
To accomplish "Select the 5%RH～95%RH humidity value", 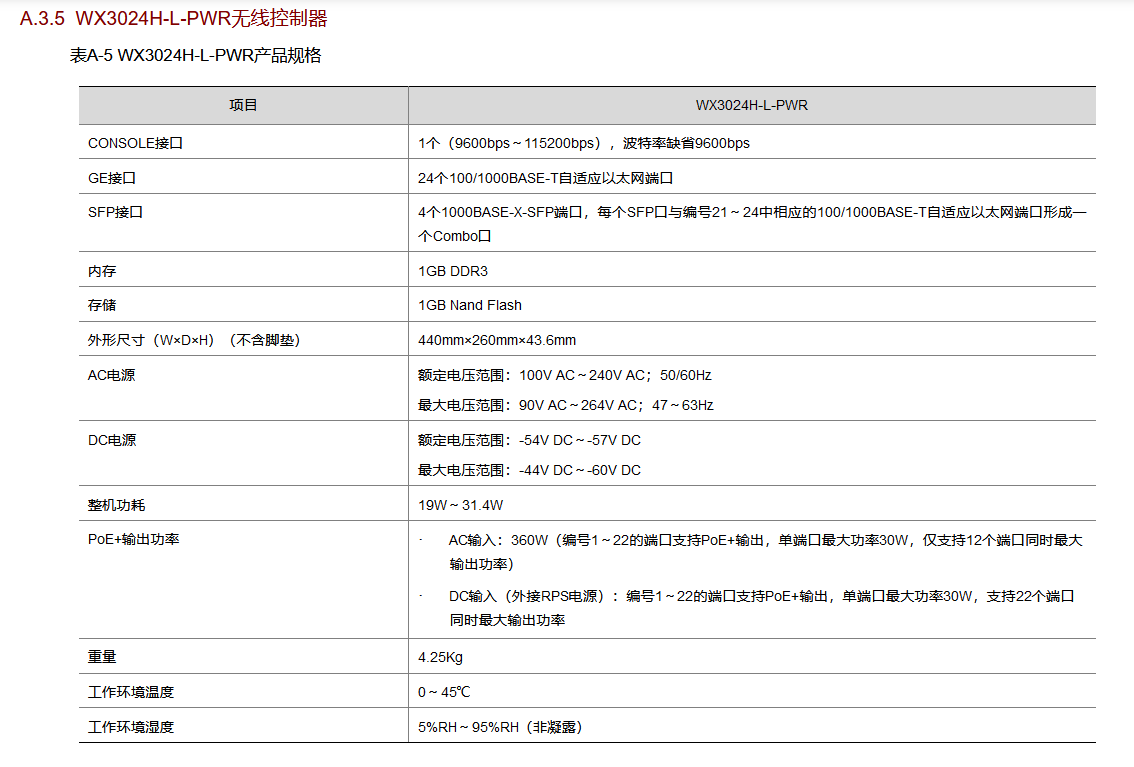I will click(500, 727).
